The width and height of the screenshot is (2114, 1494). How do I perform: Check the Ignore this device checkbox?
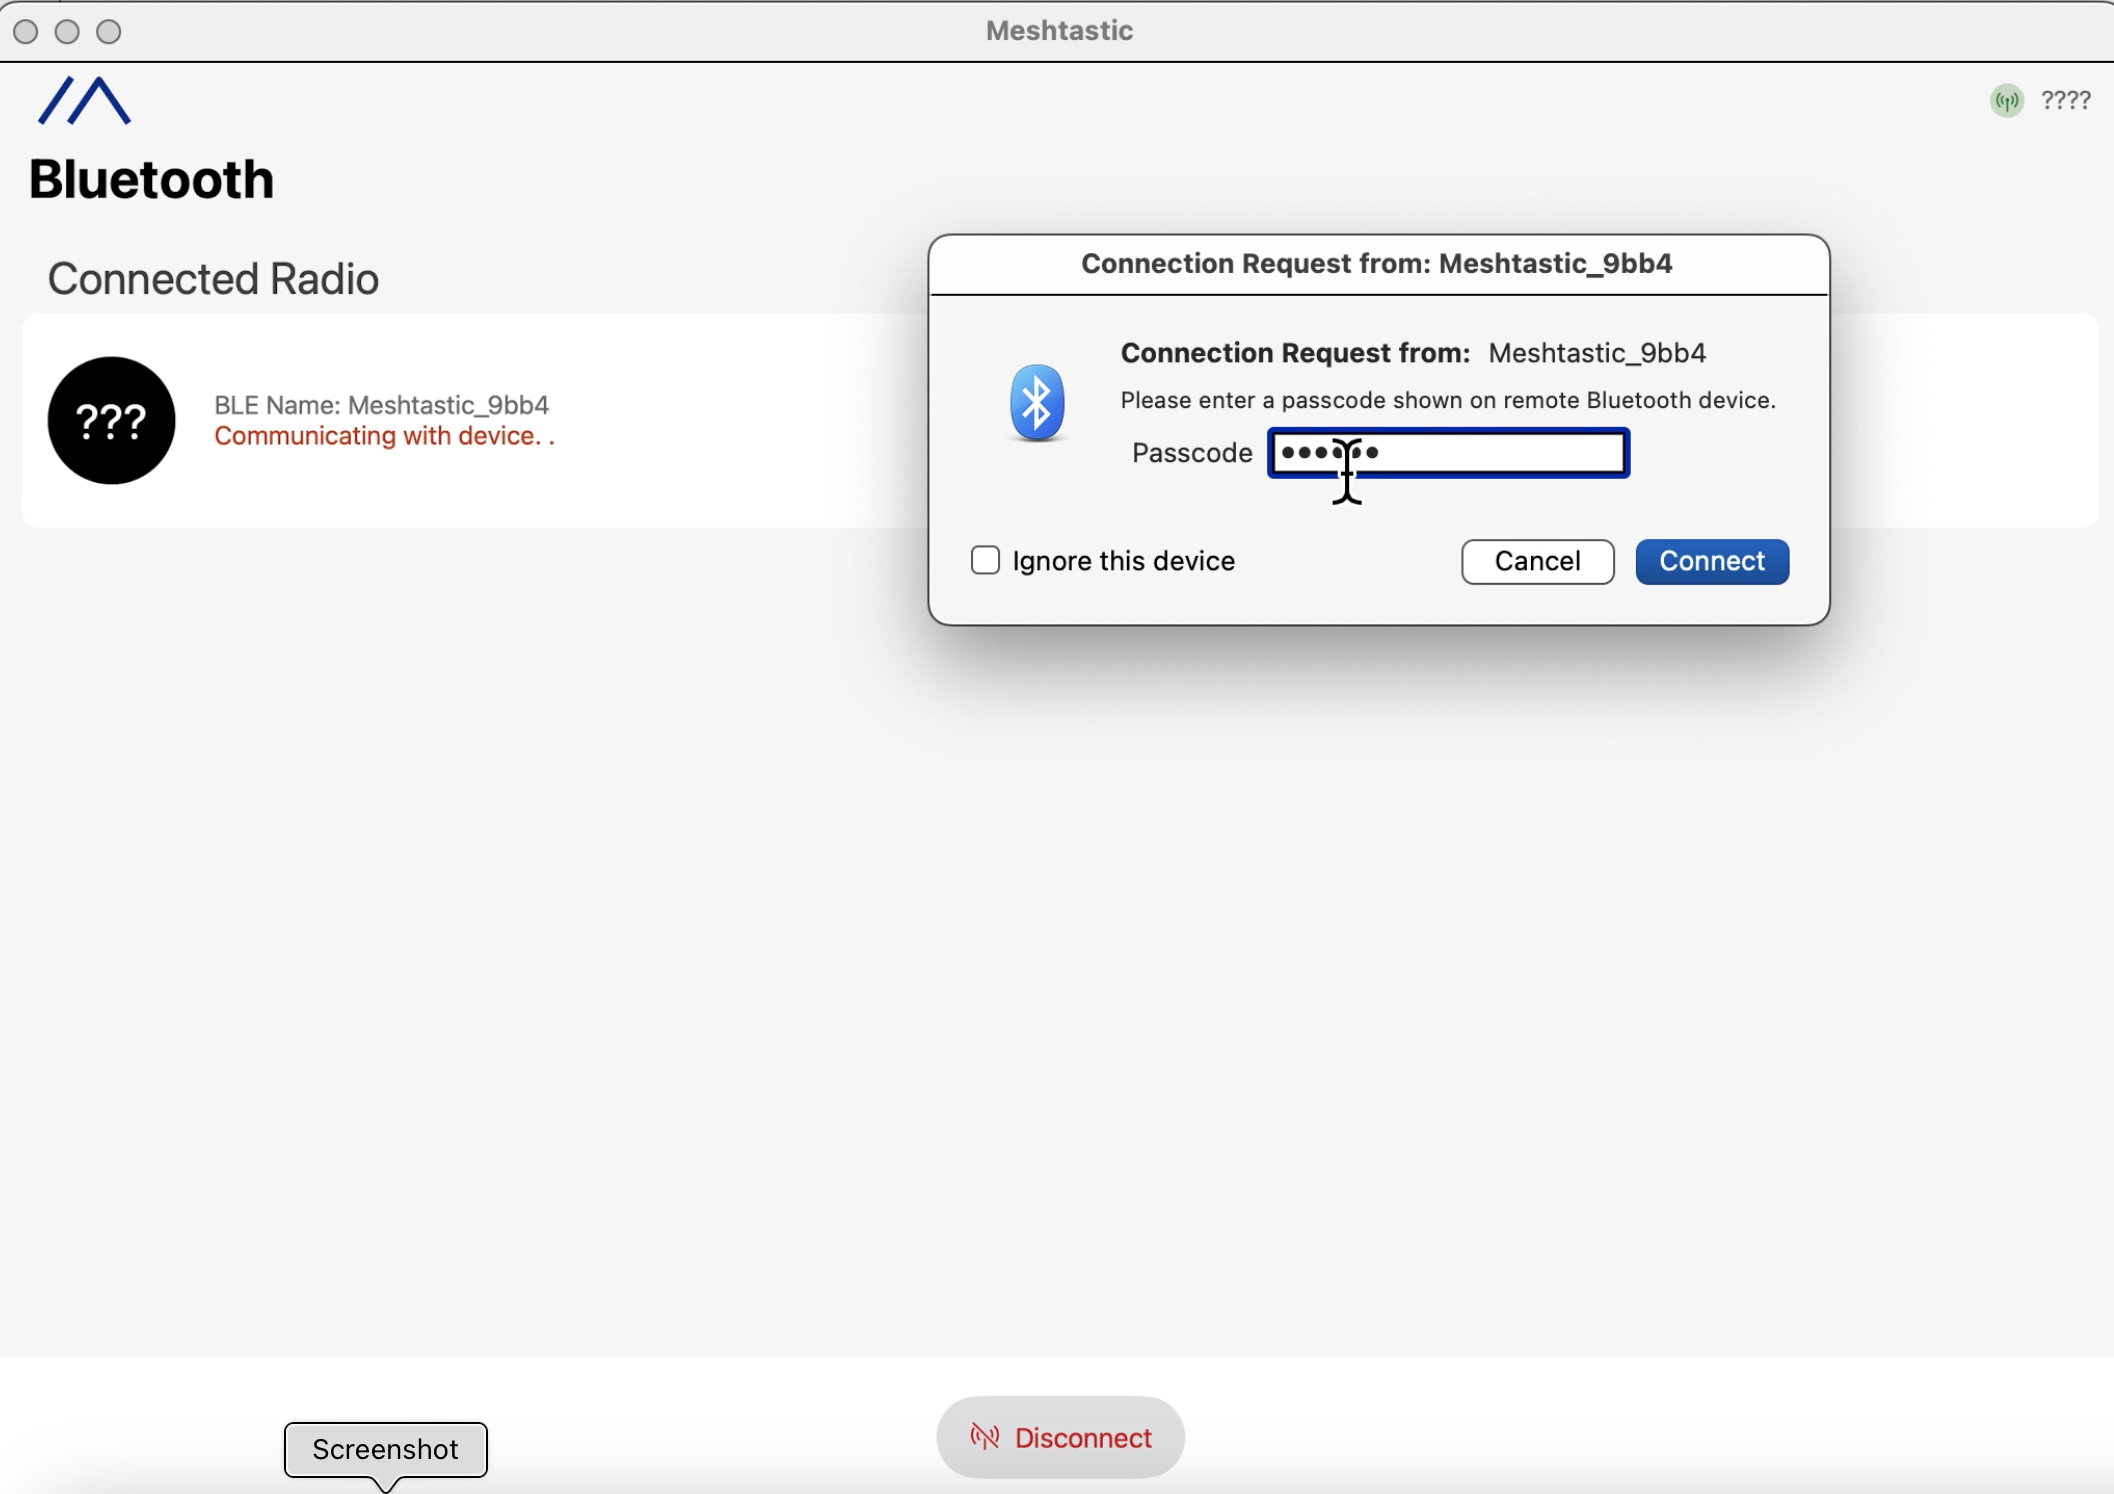click(x=985, y=560)
